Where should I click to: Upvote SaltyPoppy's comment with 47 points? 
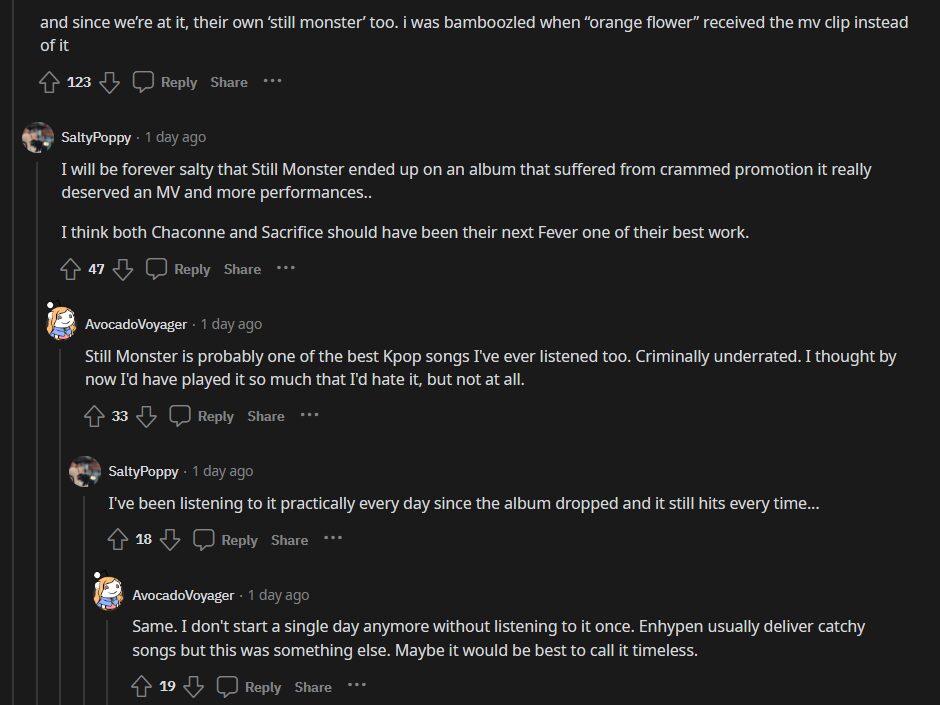point(71,269)
